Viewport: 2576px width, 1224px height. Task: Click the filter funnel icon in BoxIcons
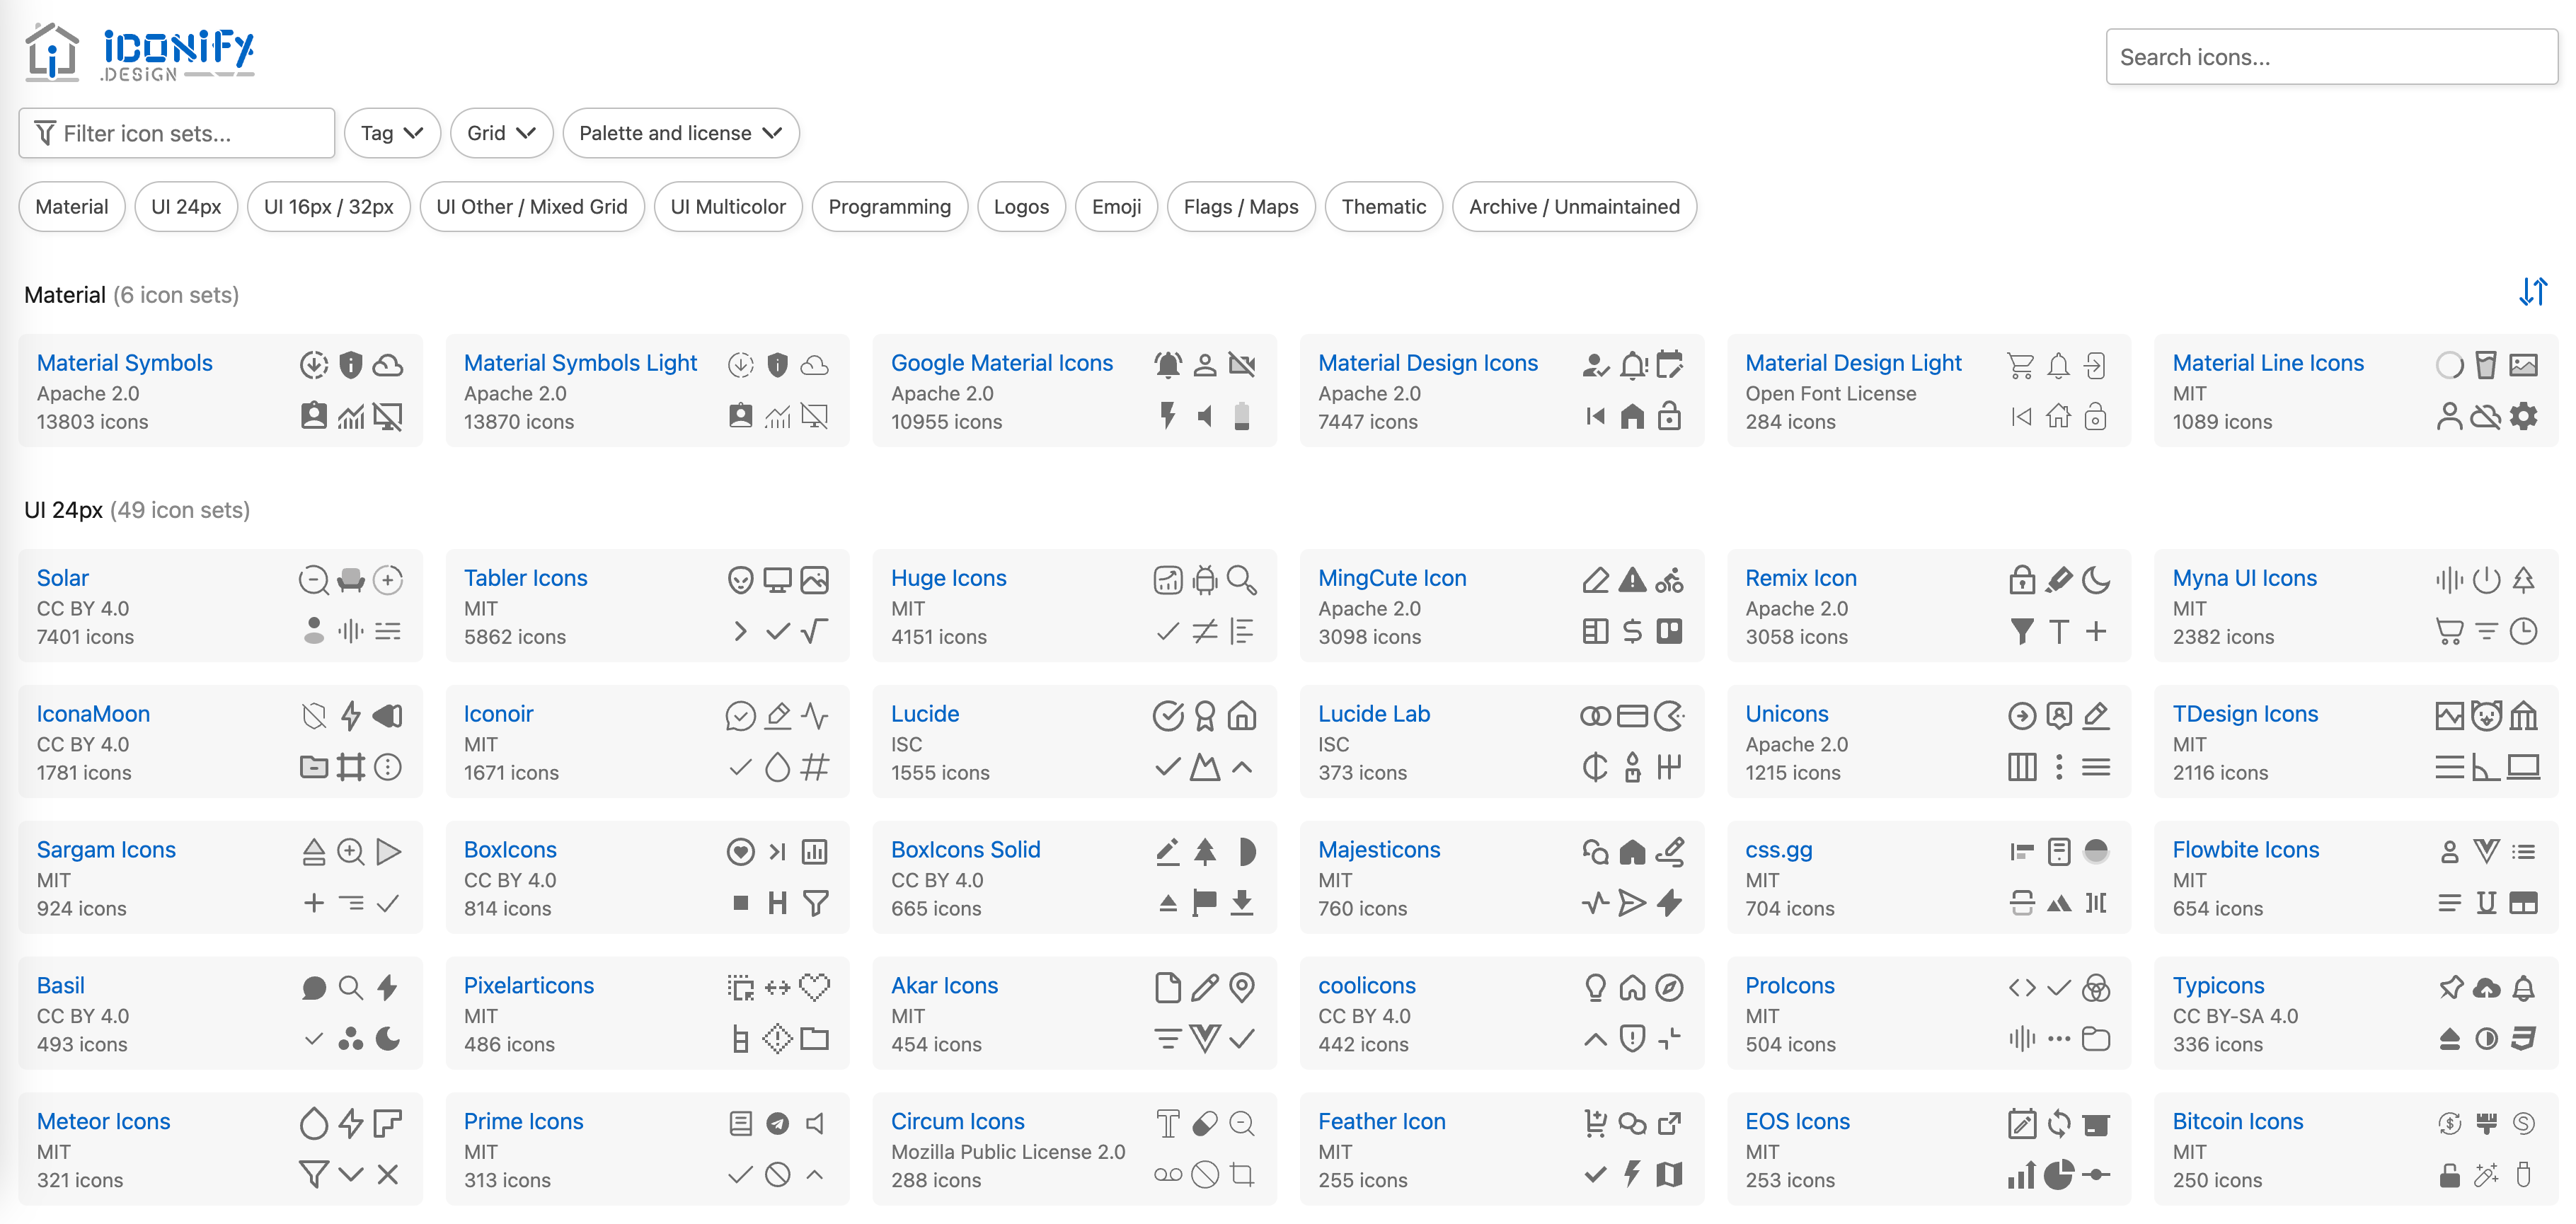click(815, 903)
